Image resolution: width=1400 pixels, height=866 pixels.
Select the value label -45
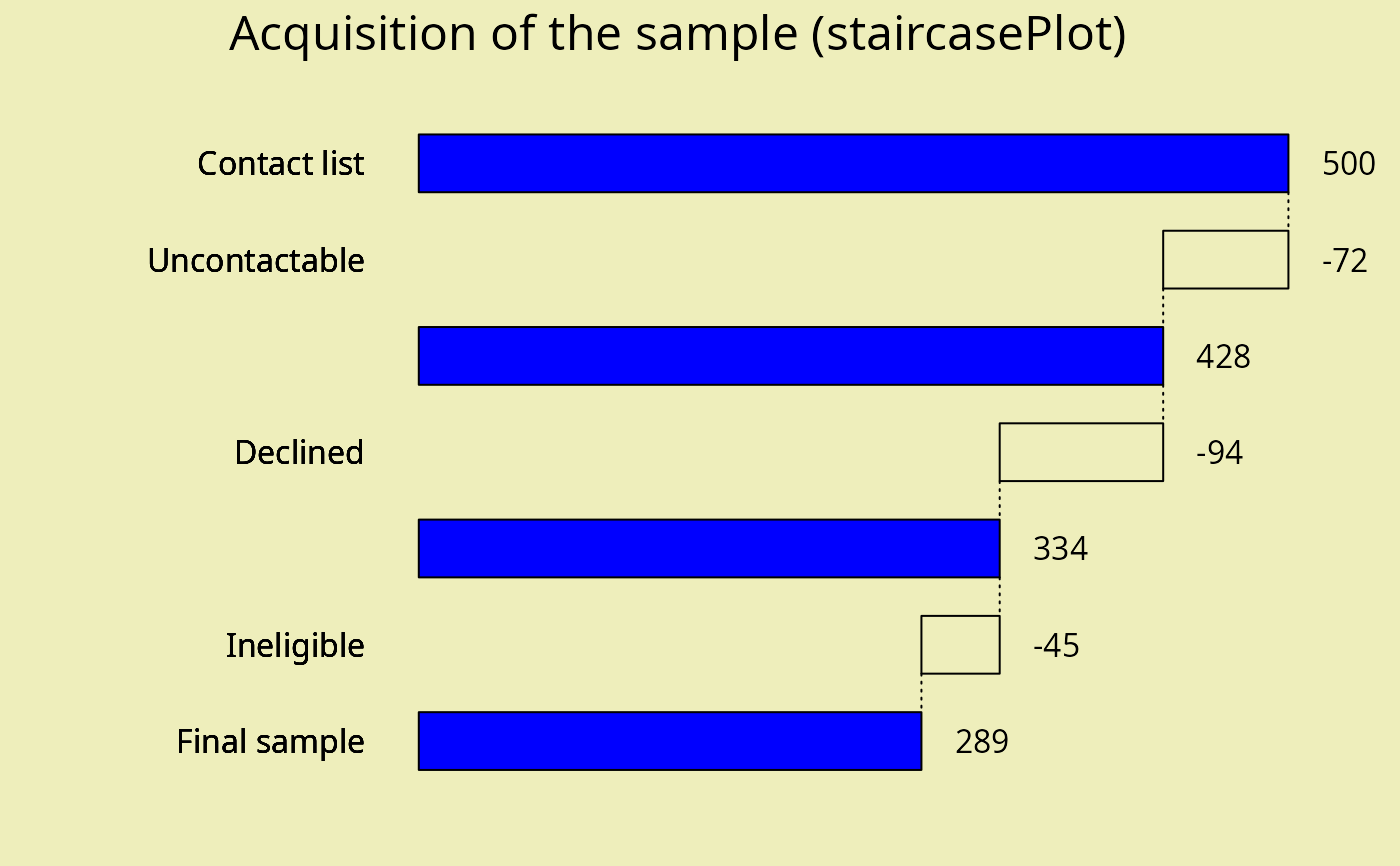(1056, 646)
